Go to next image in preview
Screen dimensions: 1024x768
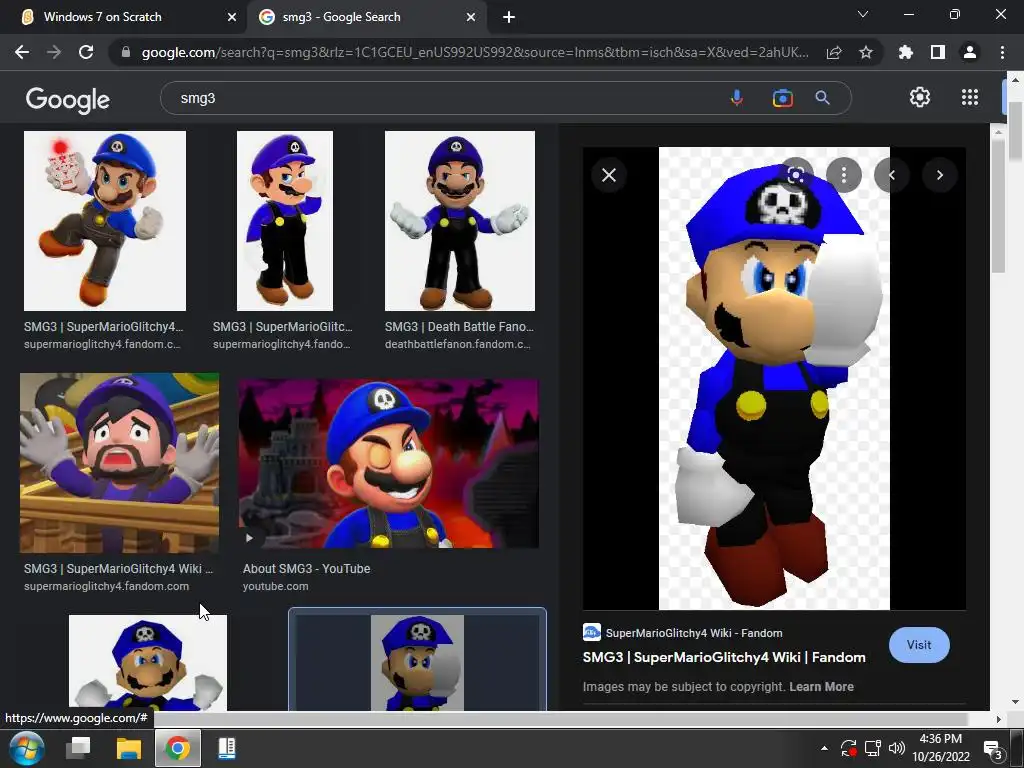(x=940, y=175)
